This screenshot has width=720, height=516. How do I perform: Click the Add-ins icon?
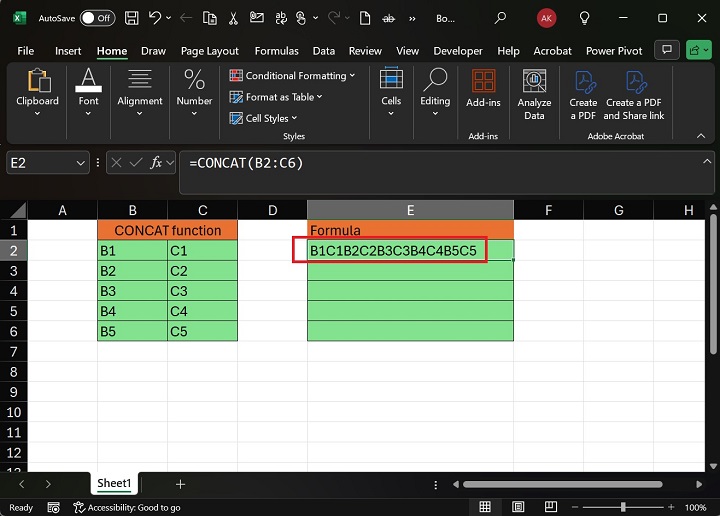click(483, 90)
